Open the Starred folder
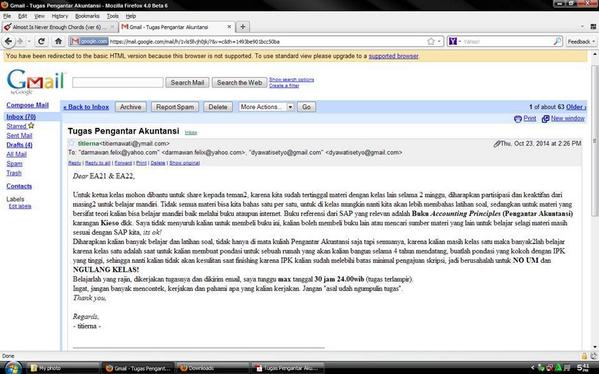599x374 pixels. click(x=16, y=126)
